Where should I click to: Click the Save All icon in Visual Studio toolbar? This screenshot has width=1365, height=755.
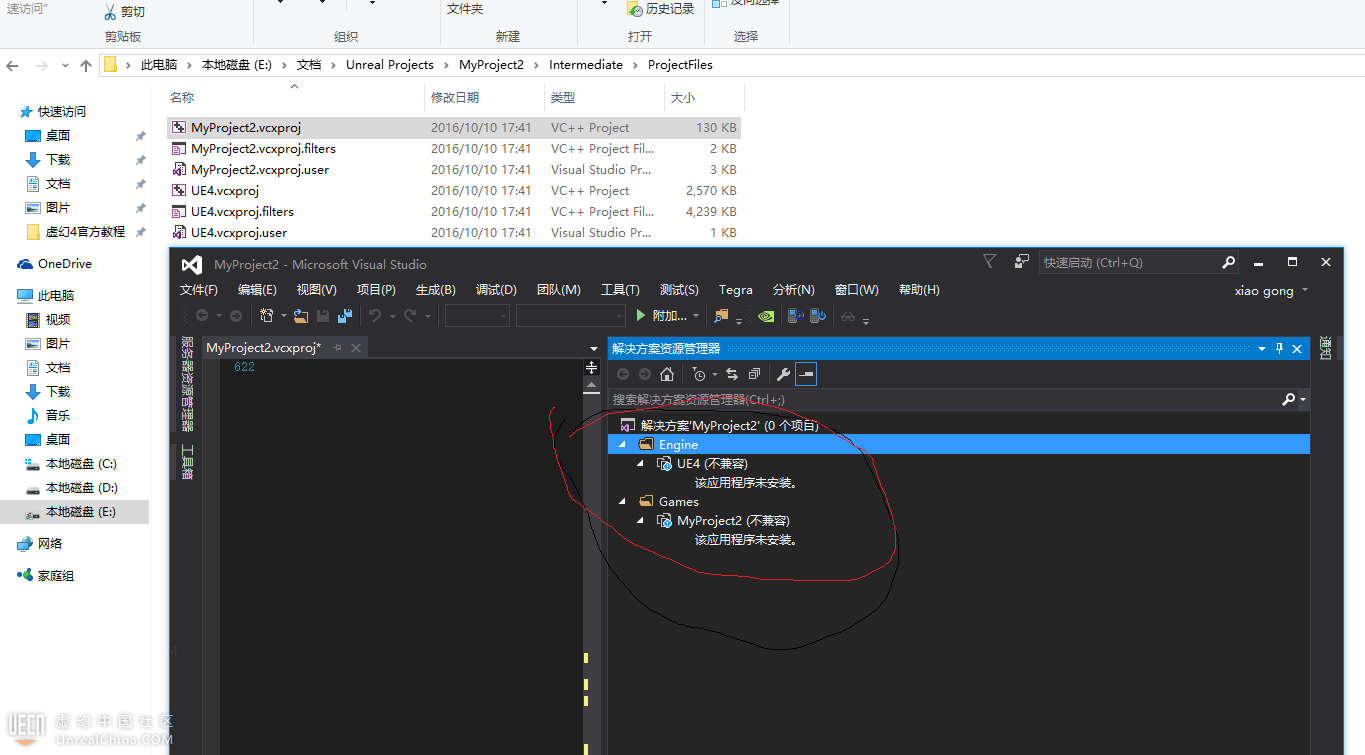(x=345, y=316)
